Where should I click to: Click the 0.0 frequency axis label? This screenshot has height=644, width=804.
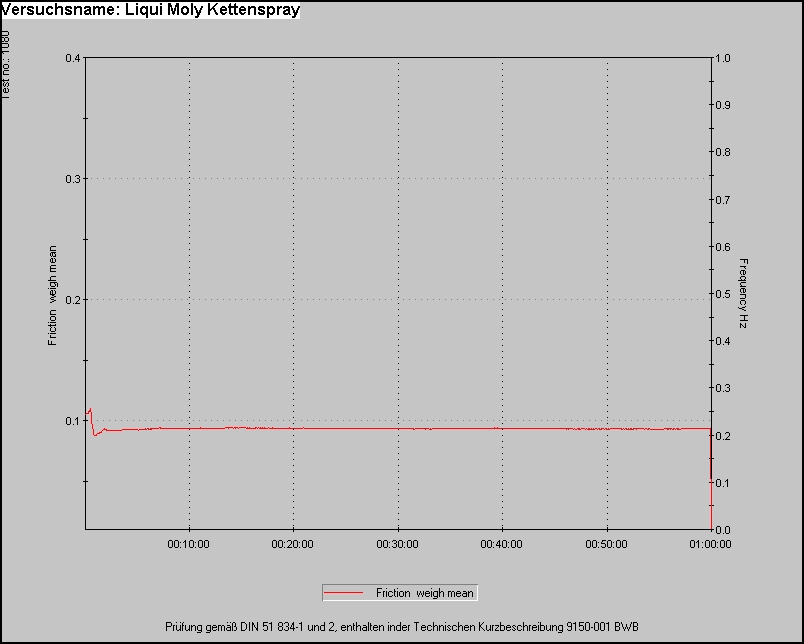(723, 530)
